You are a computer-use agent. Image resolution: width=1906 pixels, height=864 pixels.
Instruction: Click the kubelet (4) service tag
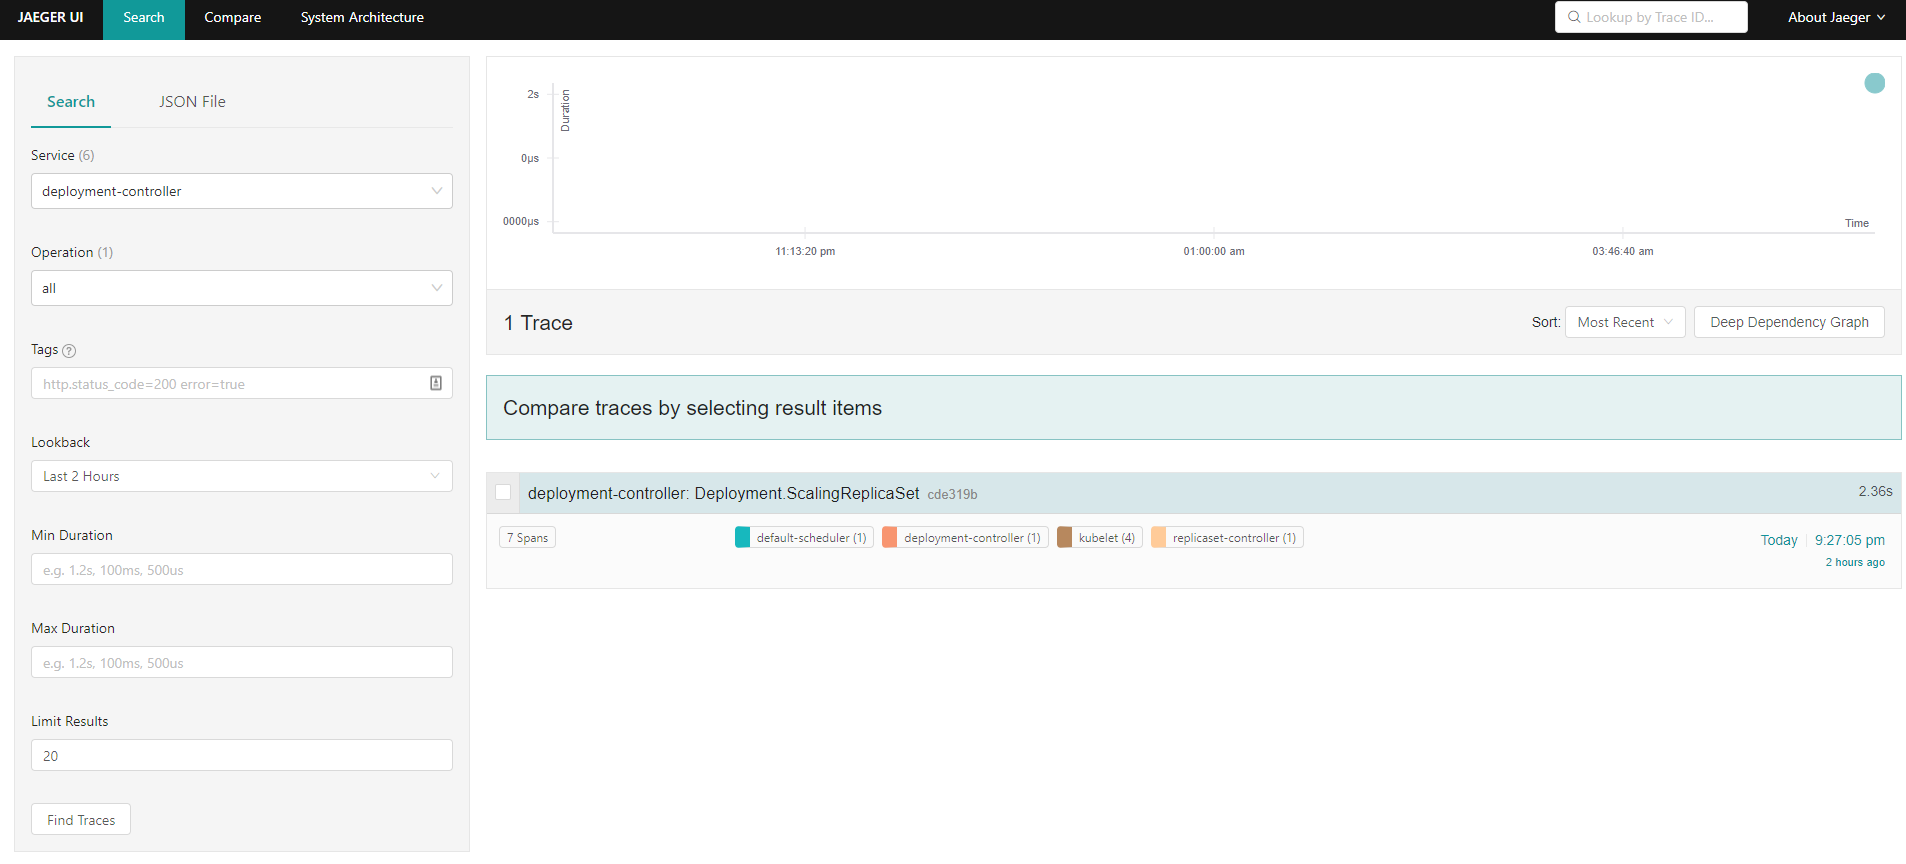click(1099, 537)
